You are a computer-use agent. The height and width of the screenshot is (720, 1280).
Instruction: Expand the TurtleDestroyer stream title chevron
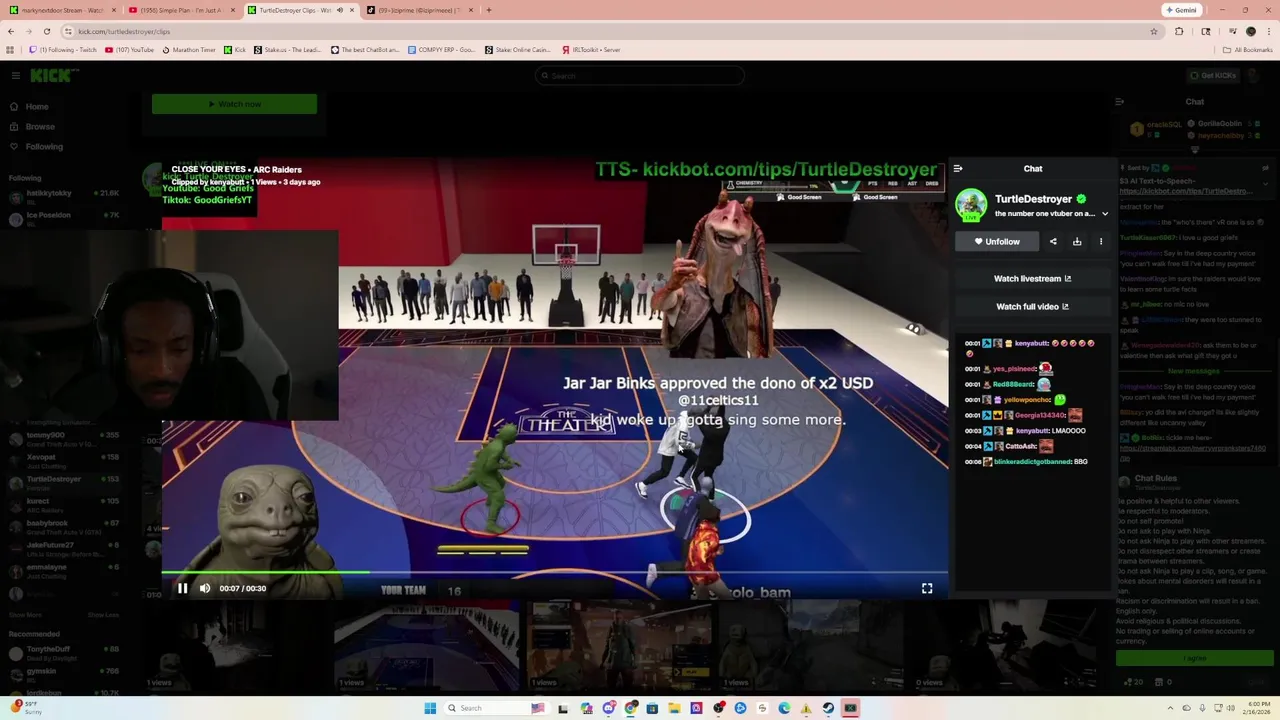pos(1105,214)
